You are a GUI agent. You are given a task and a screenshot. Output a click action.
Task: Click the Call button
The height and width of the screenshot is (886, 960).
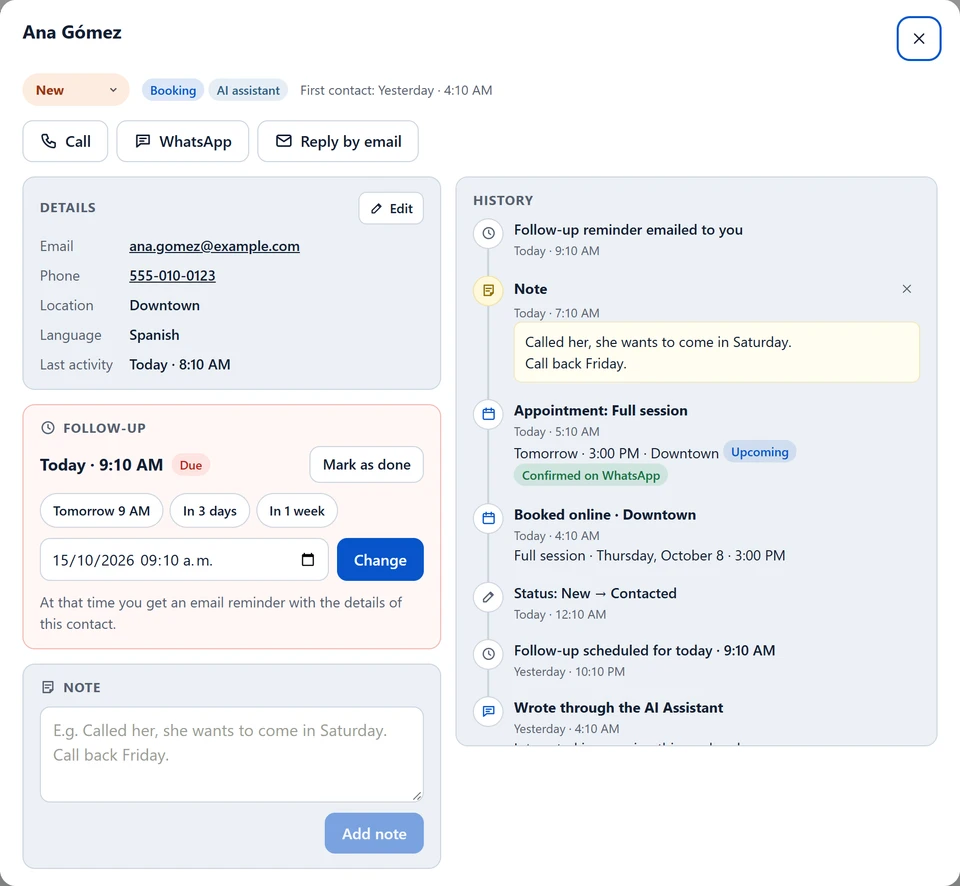tap(66, 141)
